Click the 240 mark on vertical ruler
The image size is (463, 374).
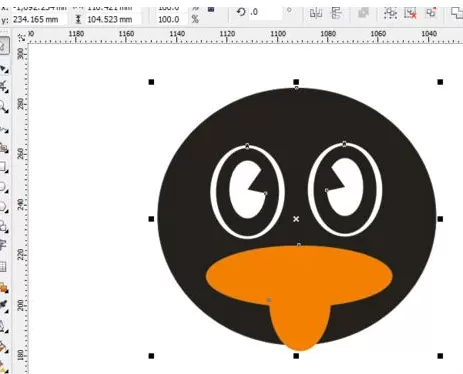(x=21, y=204)
